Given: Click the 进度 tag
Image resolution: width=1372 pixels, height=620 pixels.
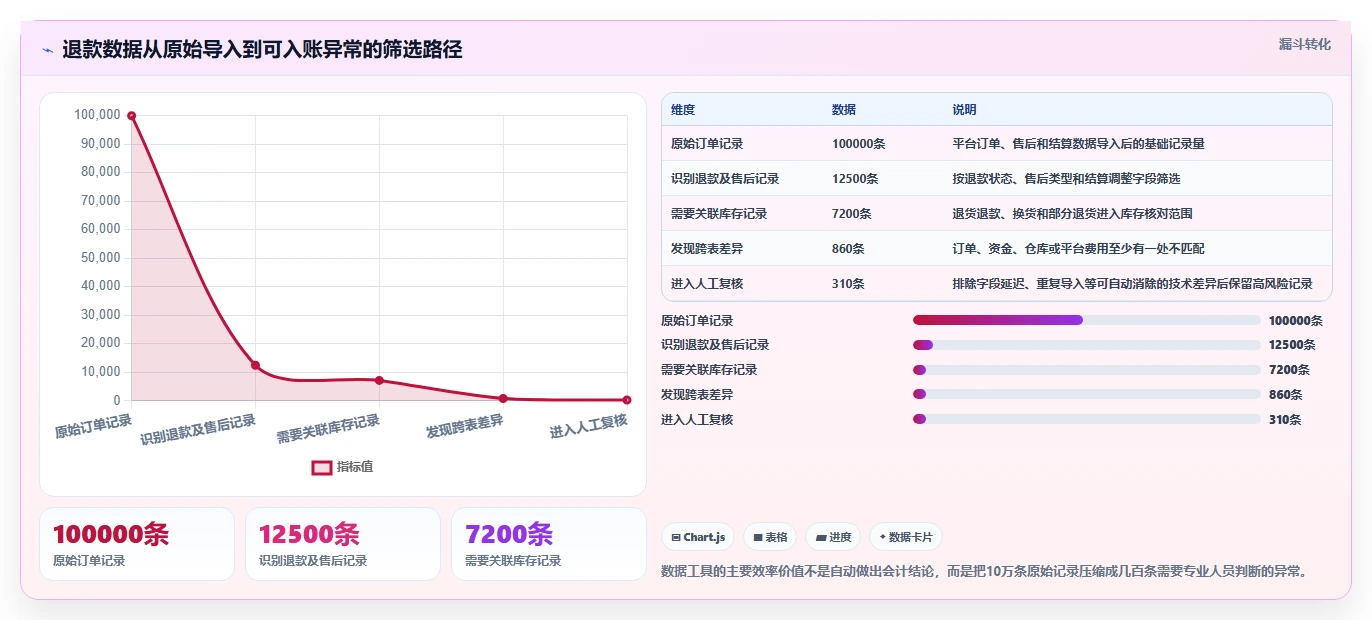Looking at the screenshot, I should [x=833, y=537].
